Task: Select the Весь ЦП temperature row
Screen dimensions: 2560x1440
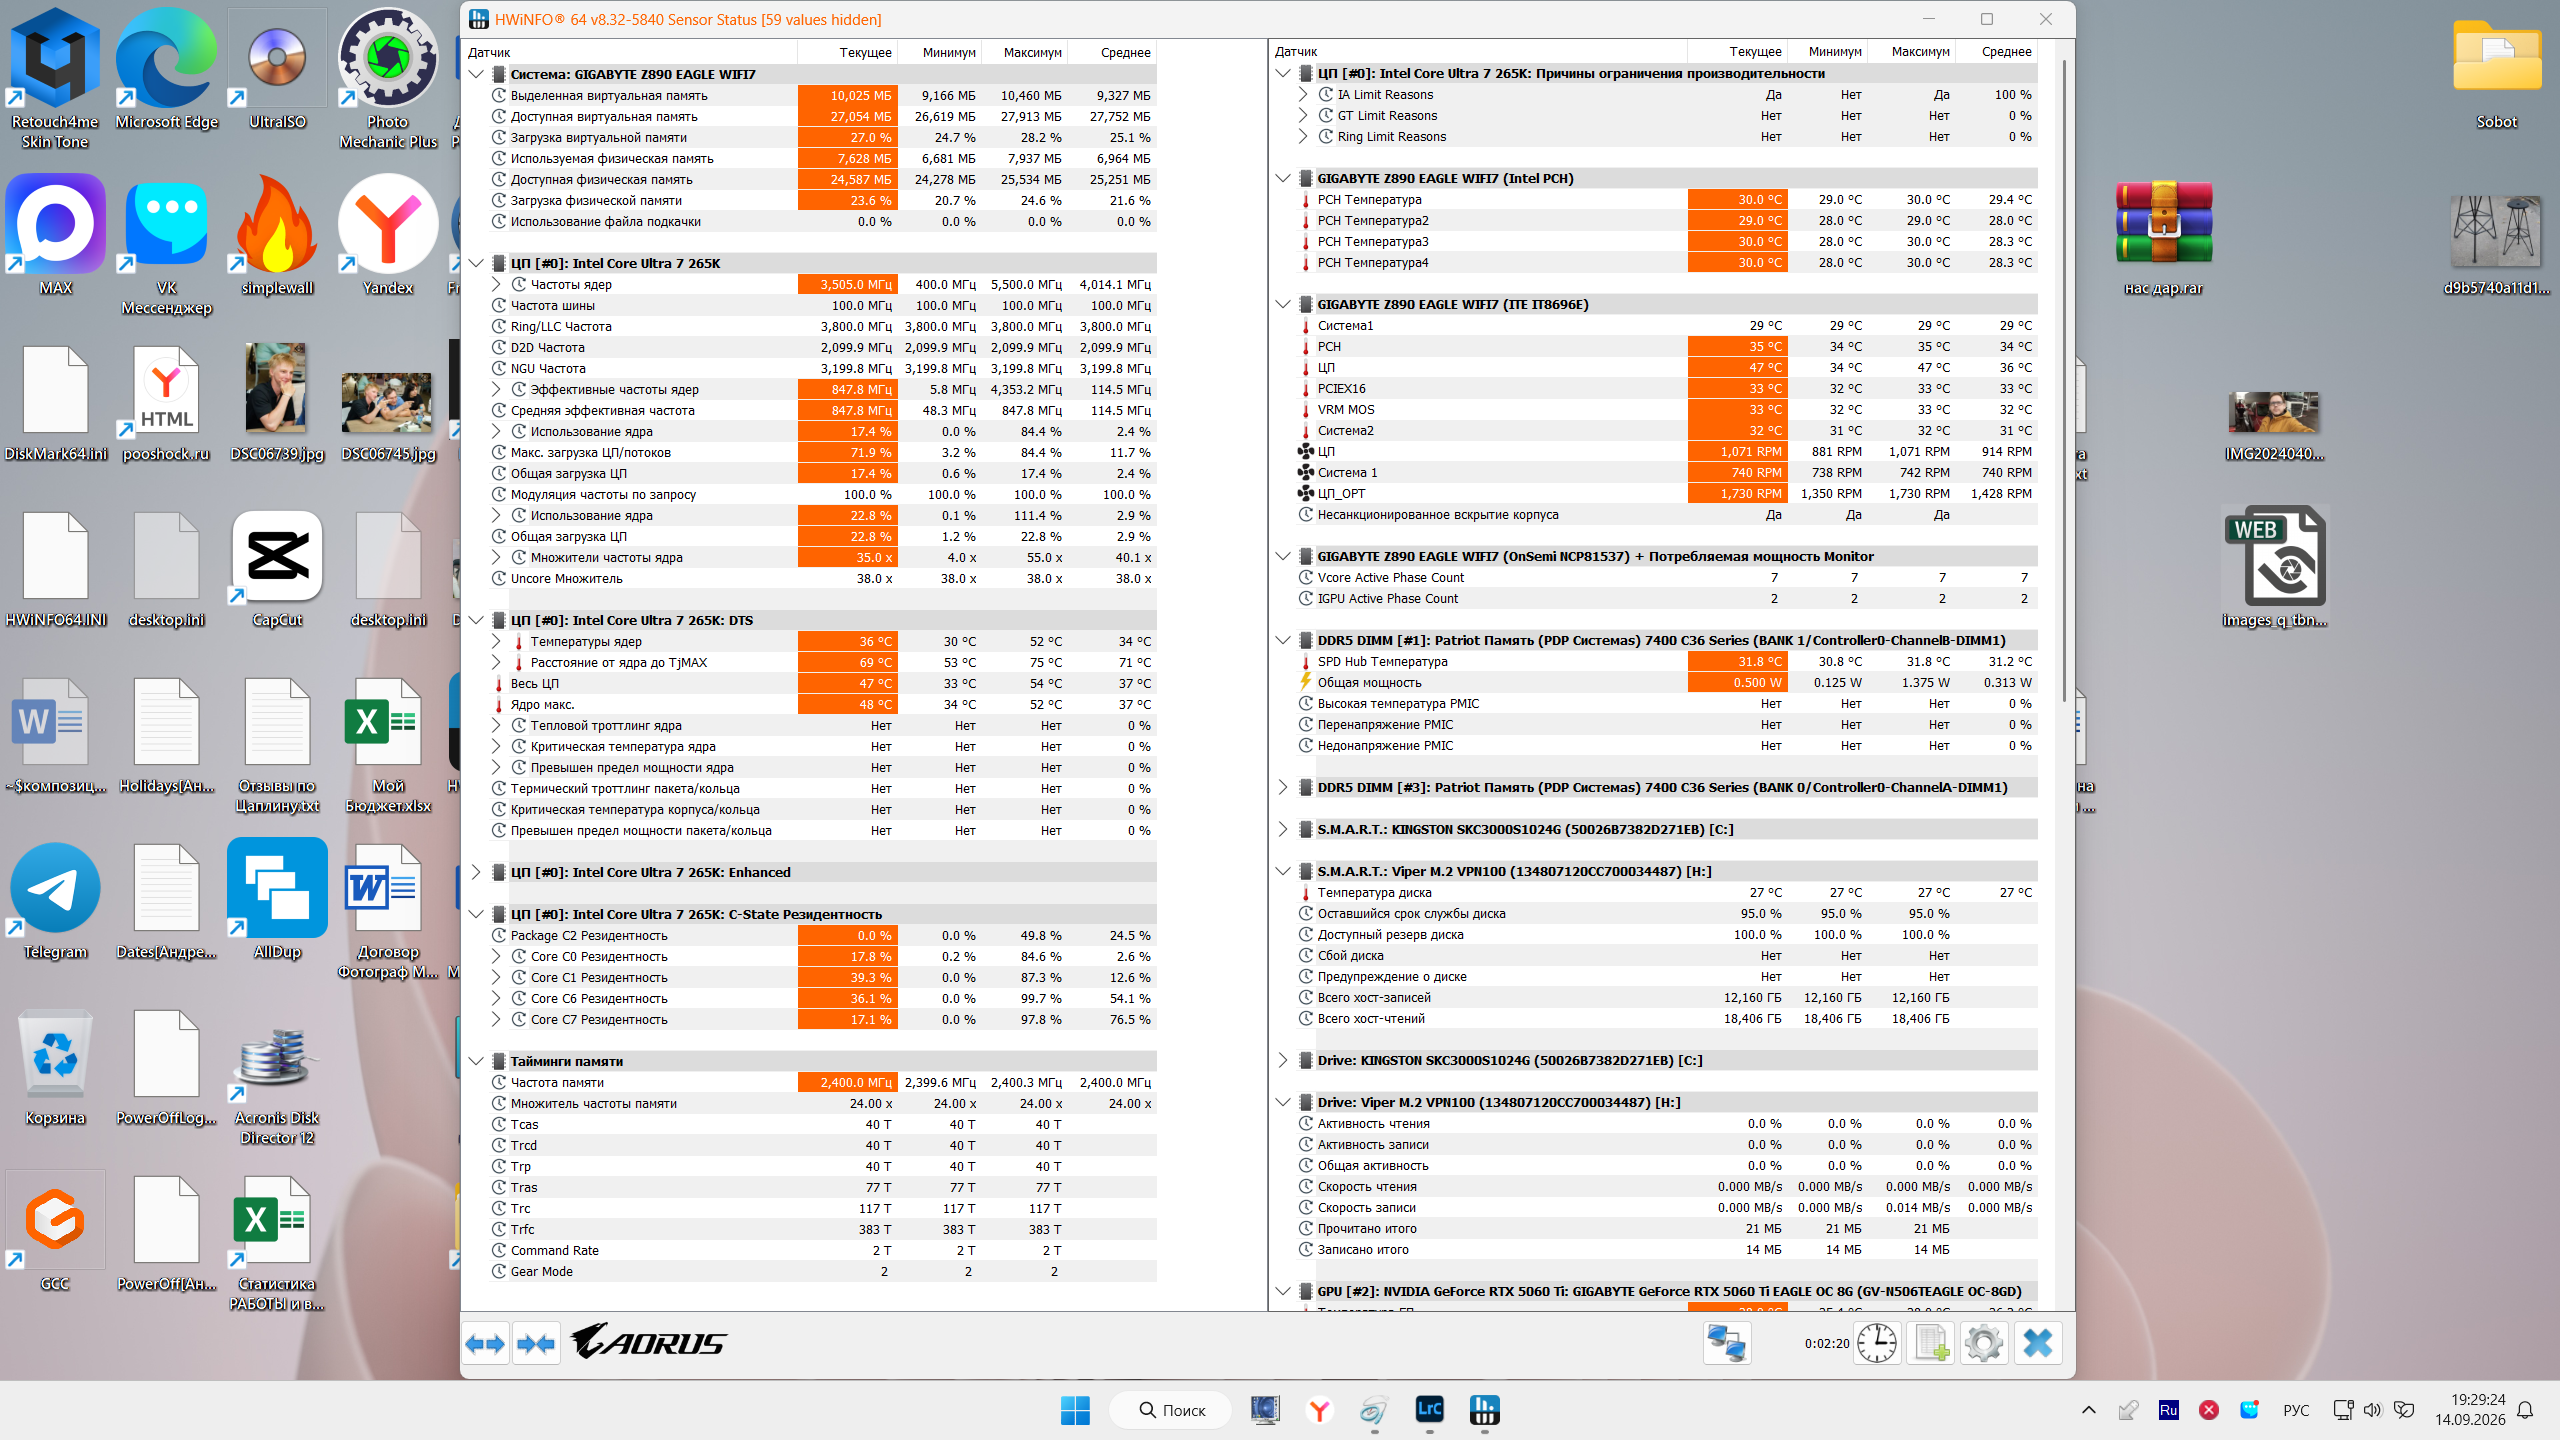Action: coord(822,683)
